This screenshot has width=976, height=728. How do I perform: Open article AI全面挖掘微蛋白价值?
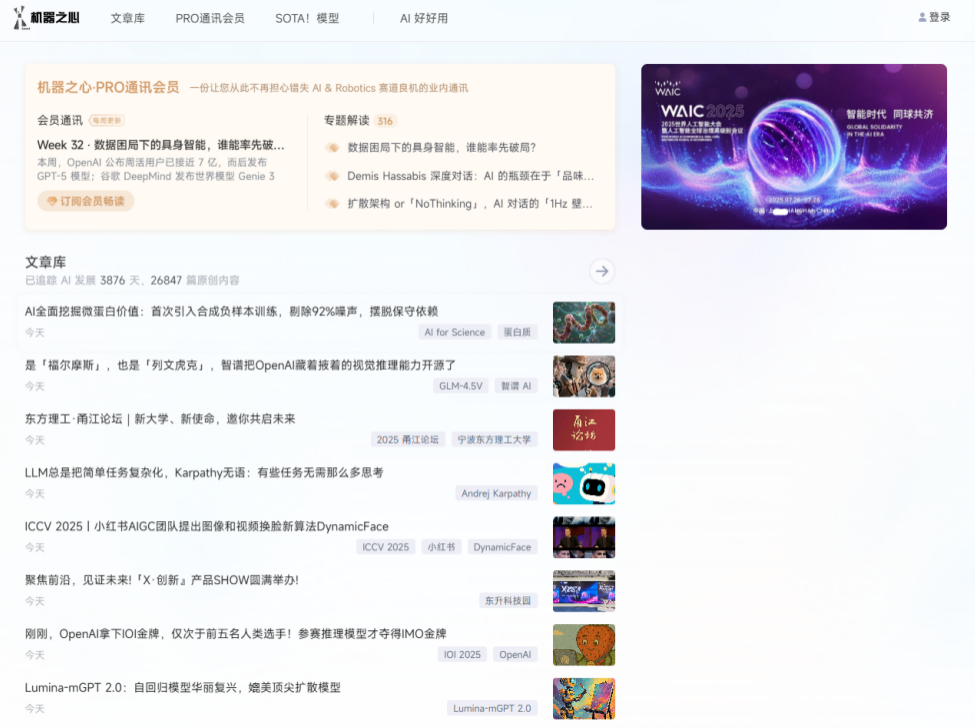tap(232, 311)
